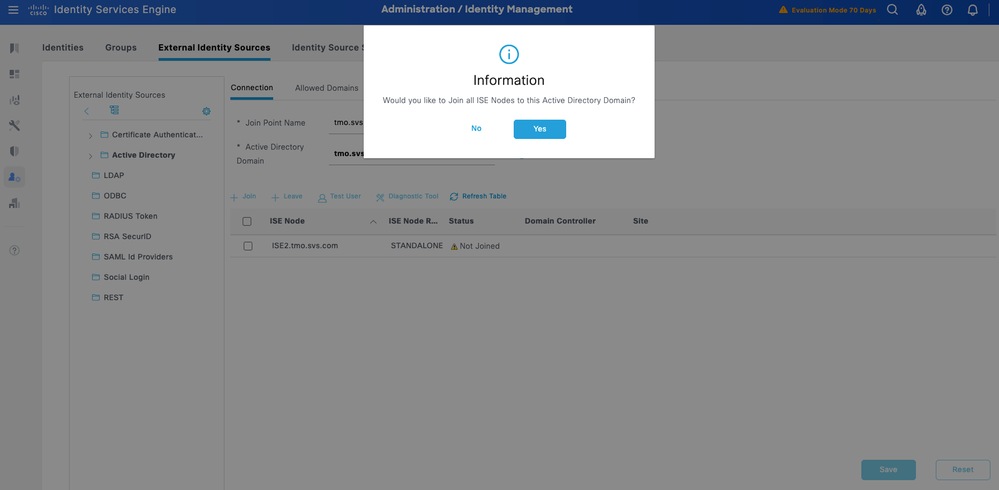999x490 pixels.
Task: Click the ISE Node R... column header
Action: point(413,221)
